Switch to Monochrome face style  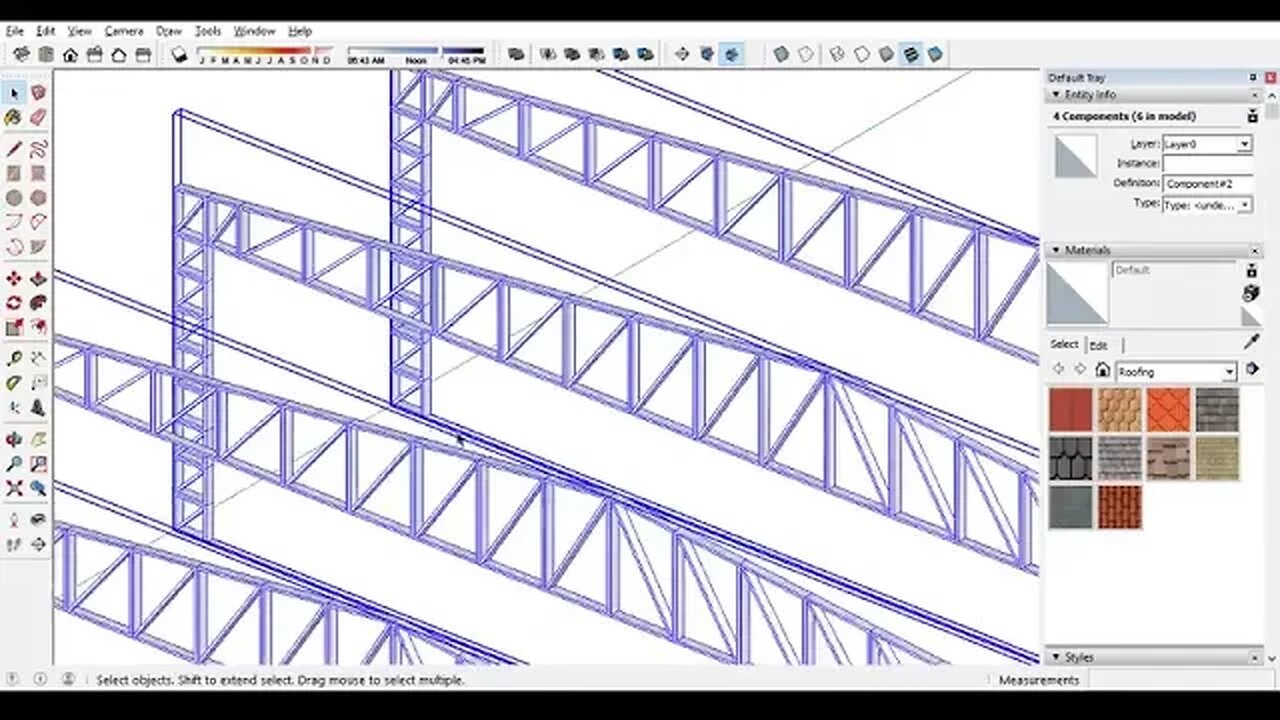(935, 55)
